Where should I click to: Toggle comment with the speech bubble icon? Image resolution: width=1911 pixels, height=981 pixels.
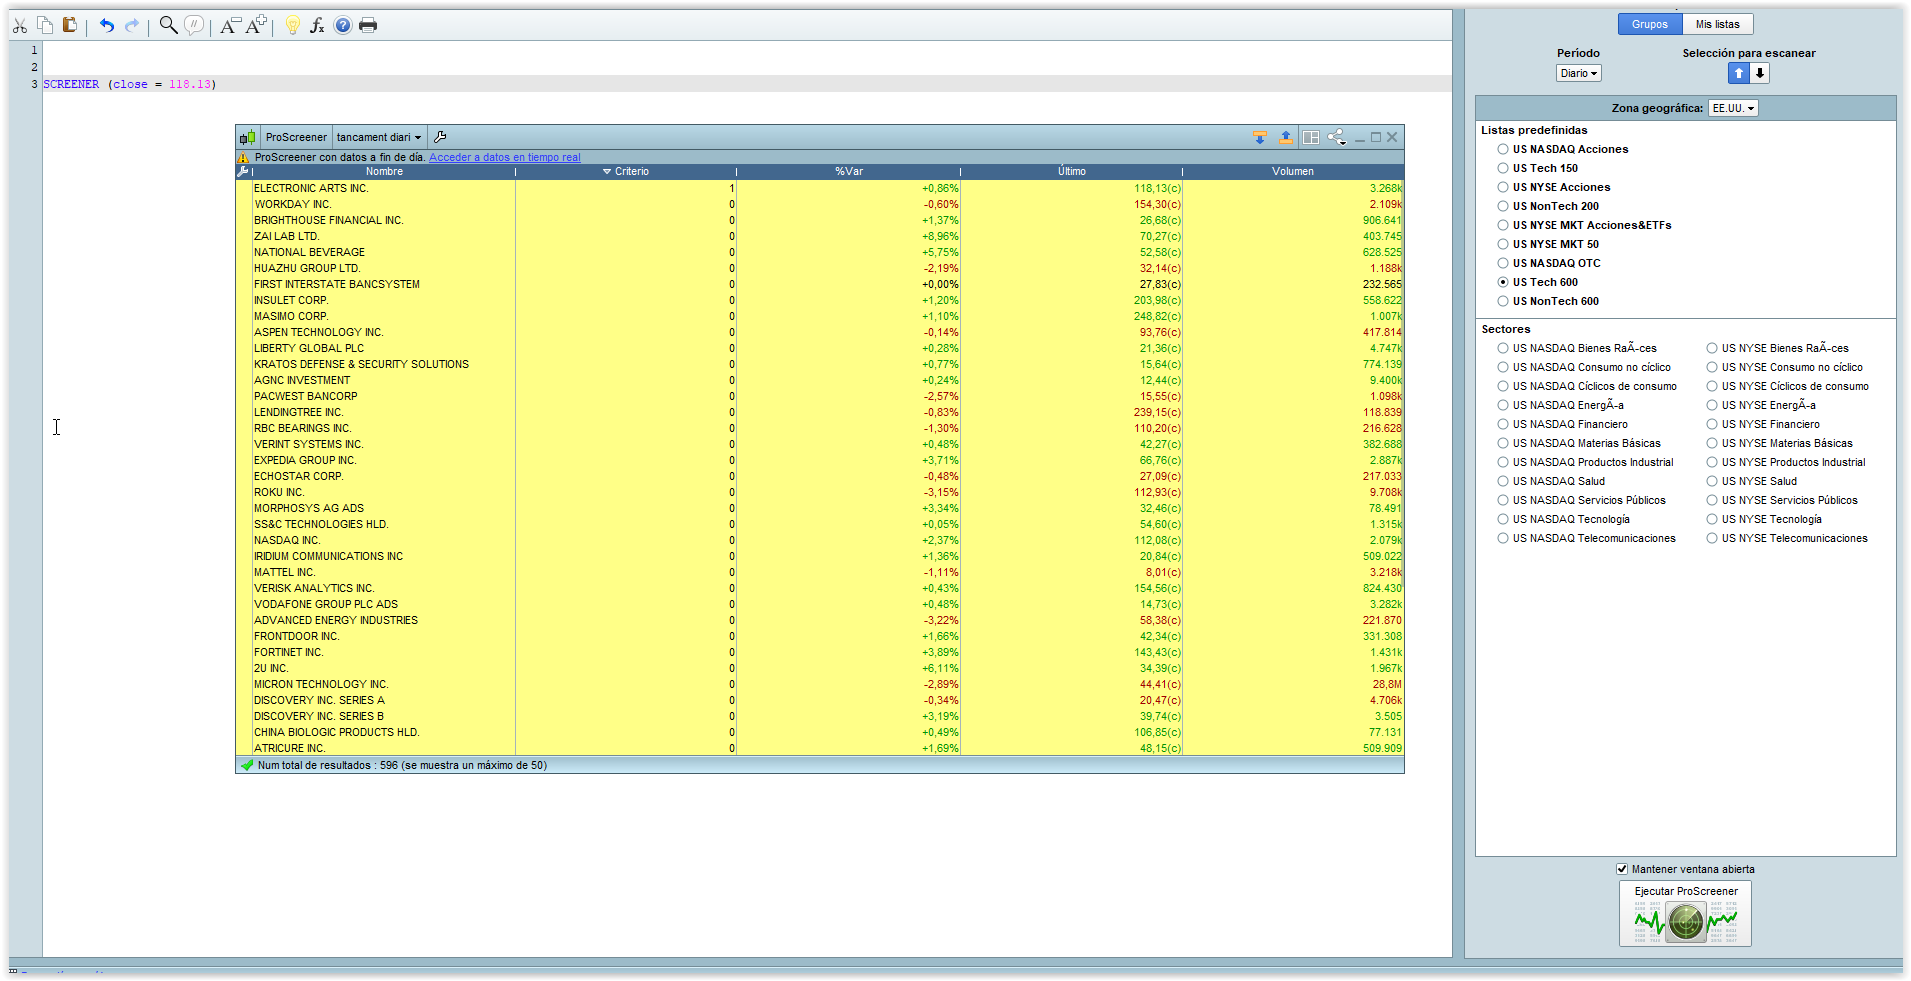click(194, 25)
